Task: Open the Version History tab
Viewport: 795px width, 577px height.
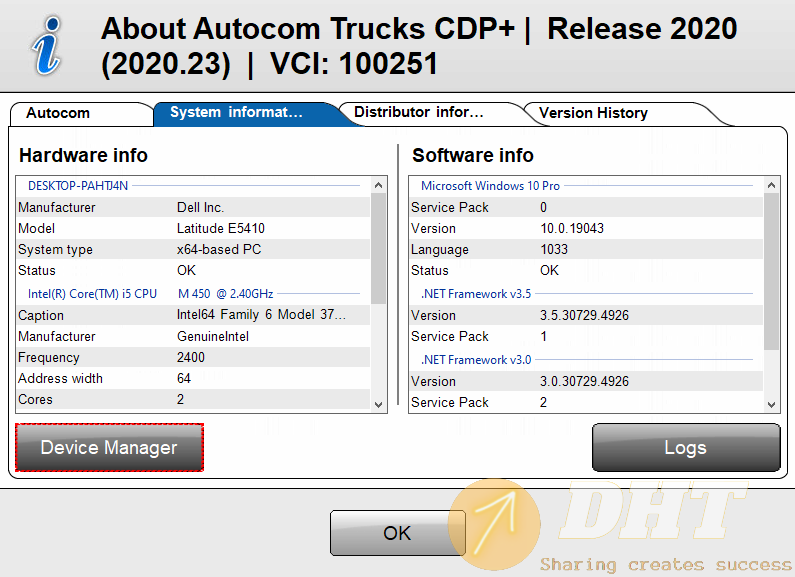Action: pos(593,113)
